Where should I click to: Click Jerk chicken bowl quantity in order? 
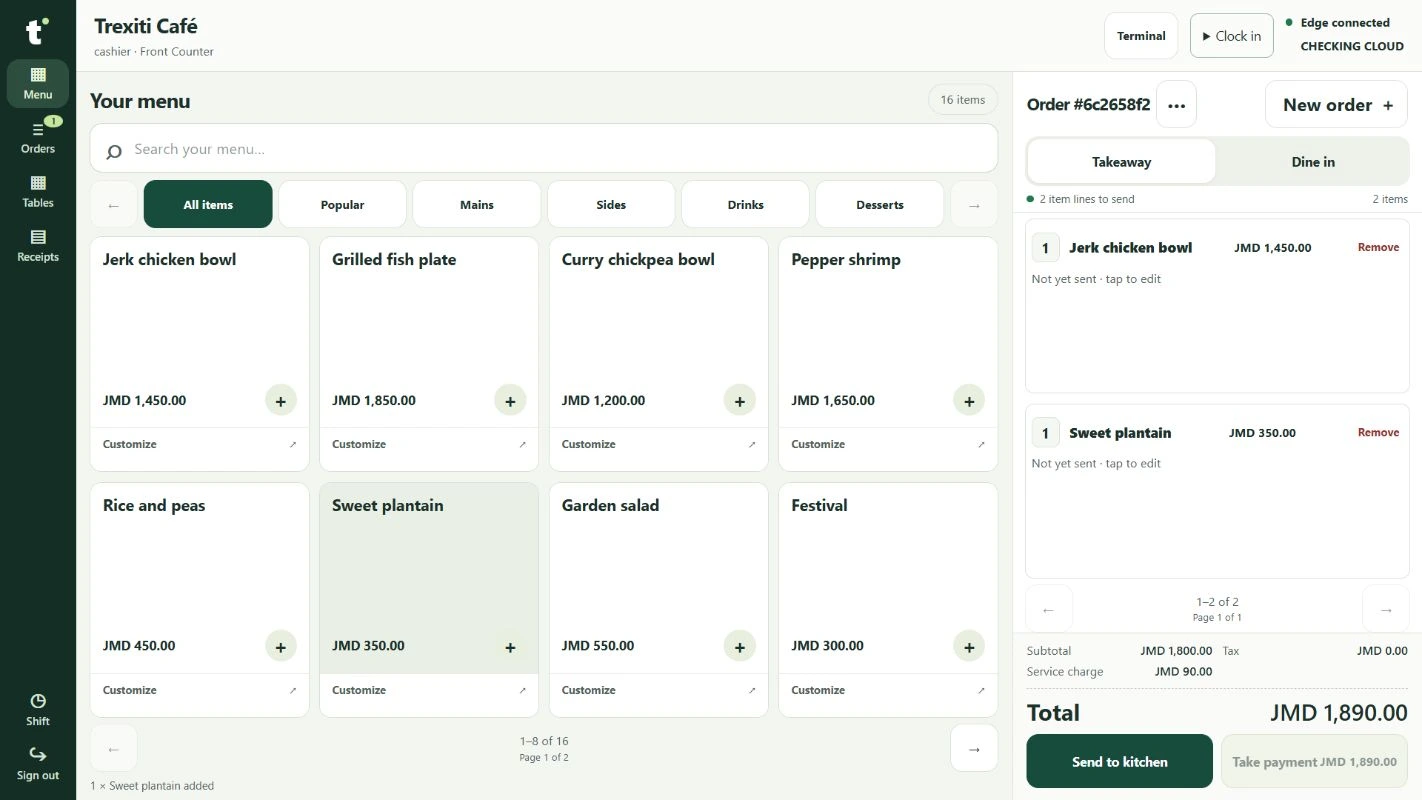pyautogui.click(x=1045, y=248)
